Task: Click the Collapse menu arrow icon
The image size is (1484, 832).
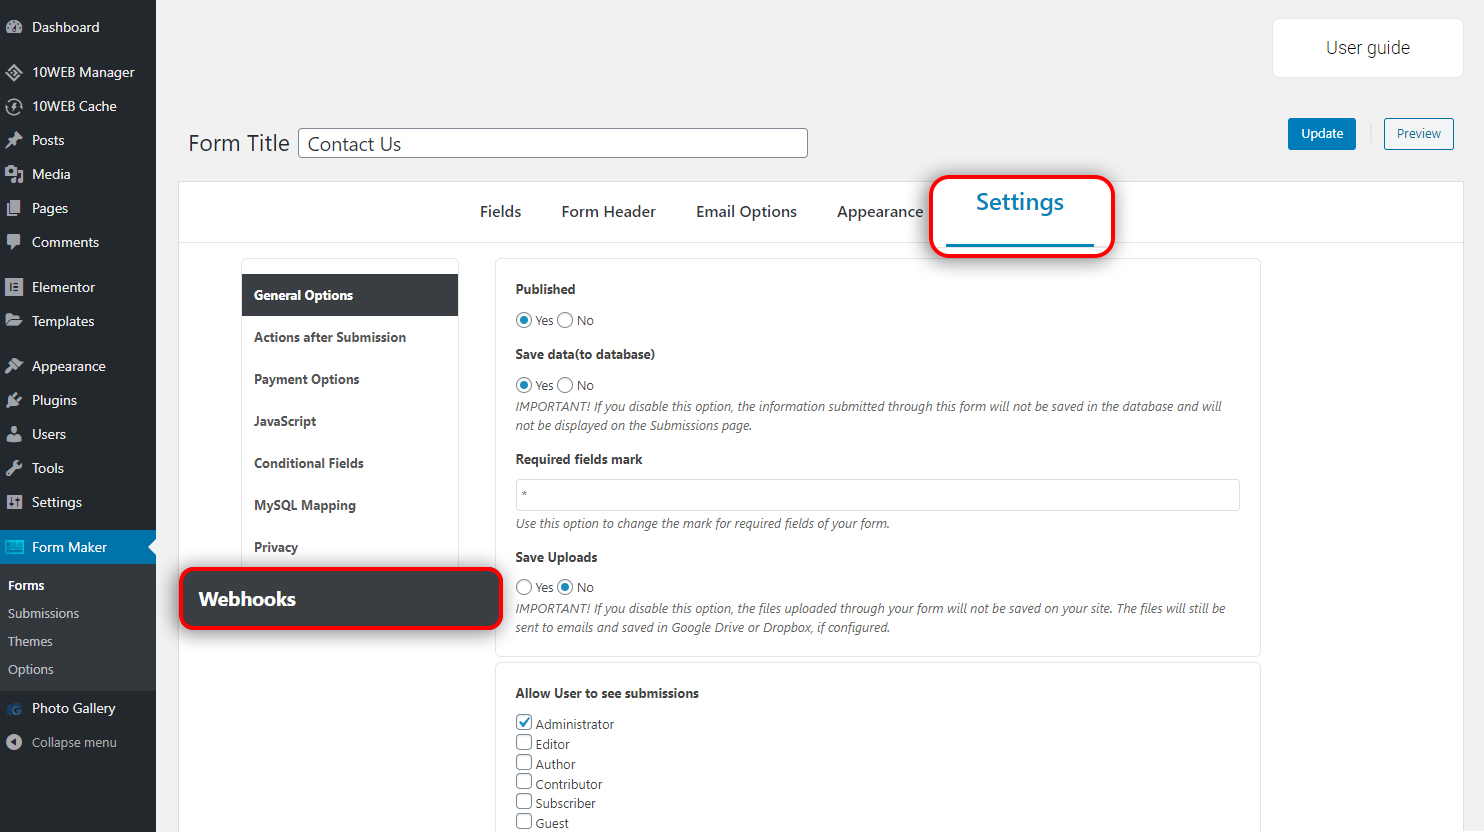Action: [x=14, y=742]
